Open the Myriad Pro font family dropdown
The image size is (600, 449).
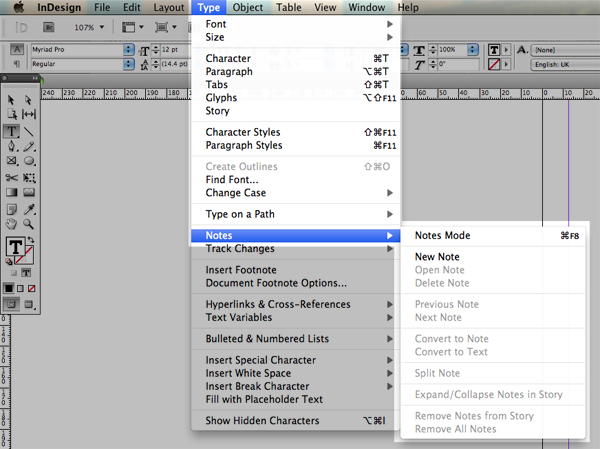pos(129,49)
